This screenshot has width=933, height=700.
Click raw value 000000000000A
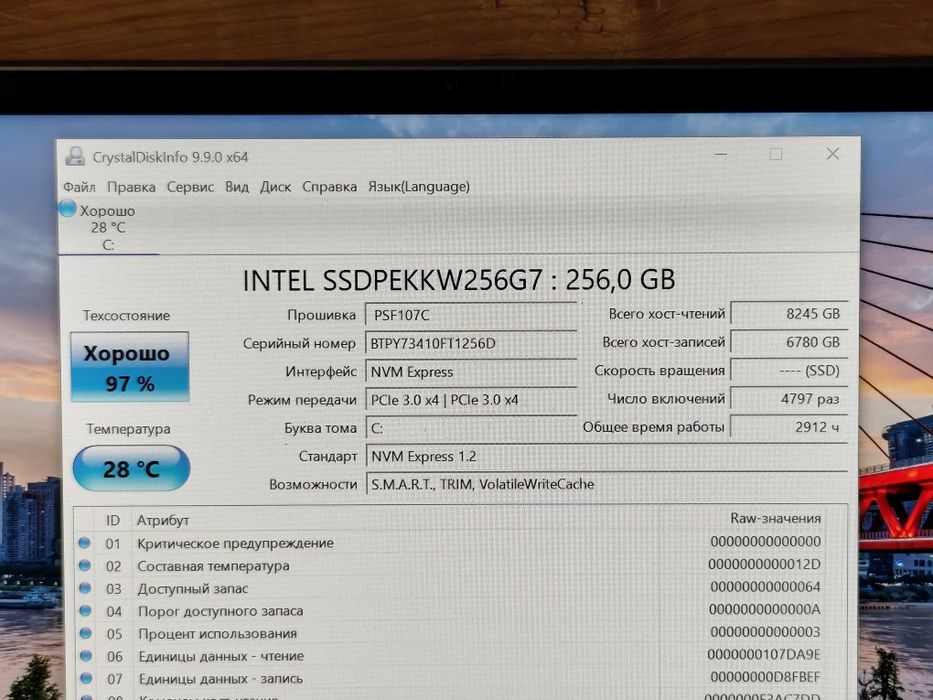(765, 609)
